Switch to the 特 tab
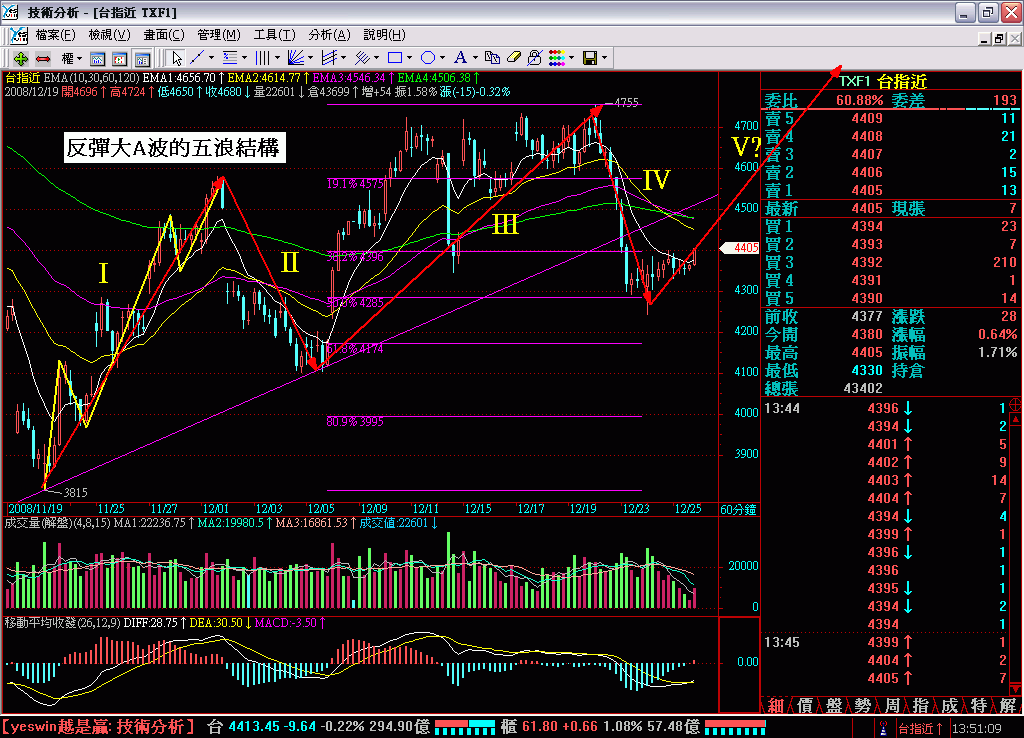 pyautogui.click(x=978, y=705)
